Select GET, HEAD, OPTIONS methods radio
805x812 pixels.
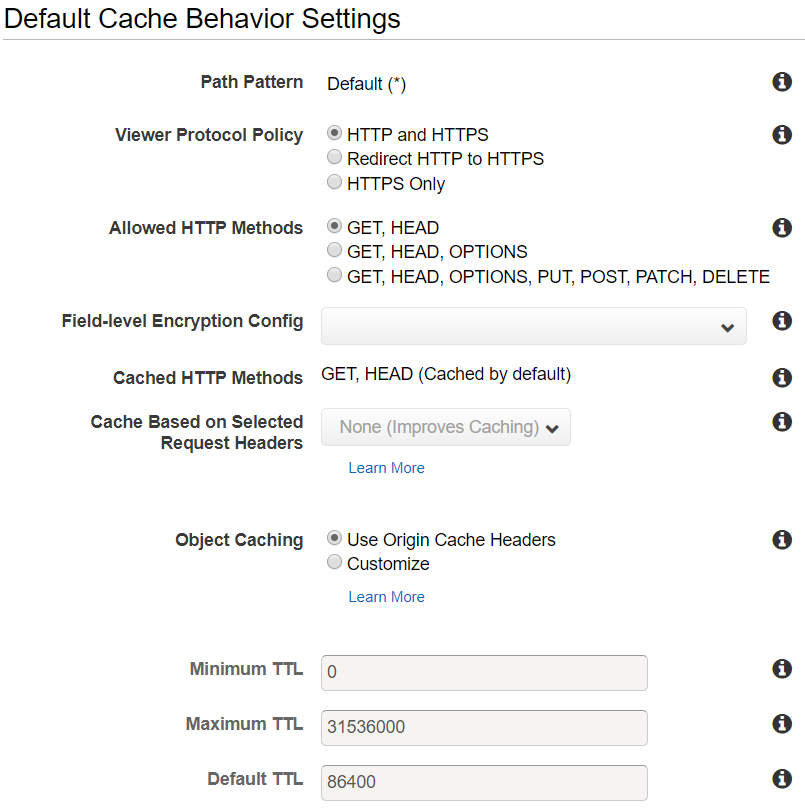tap(335, 251)
